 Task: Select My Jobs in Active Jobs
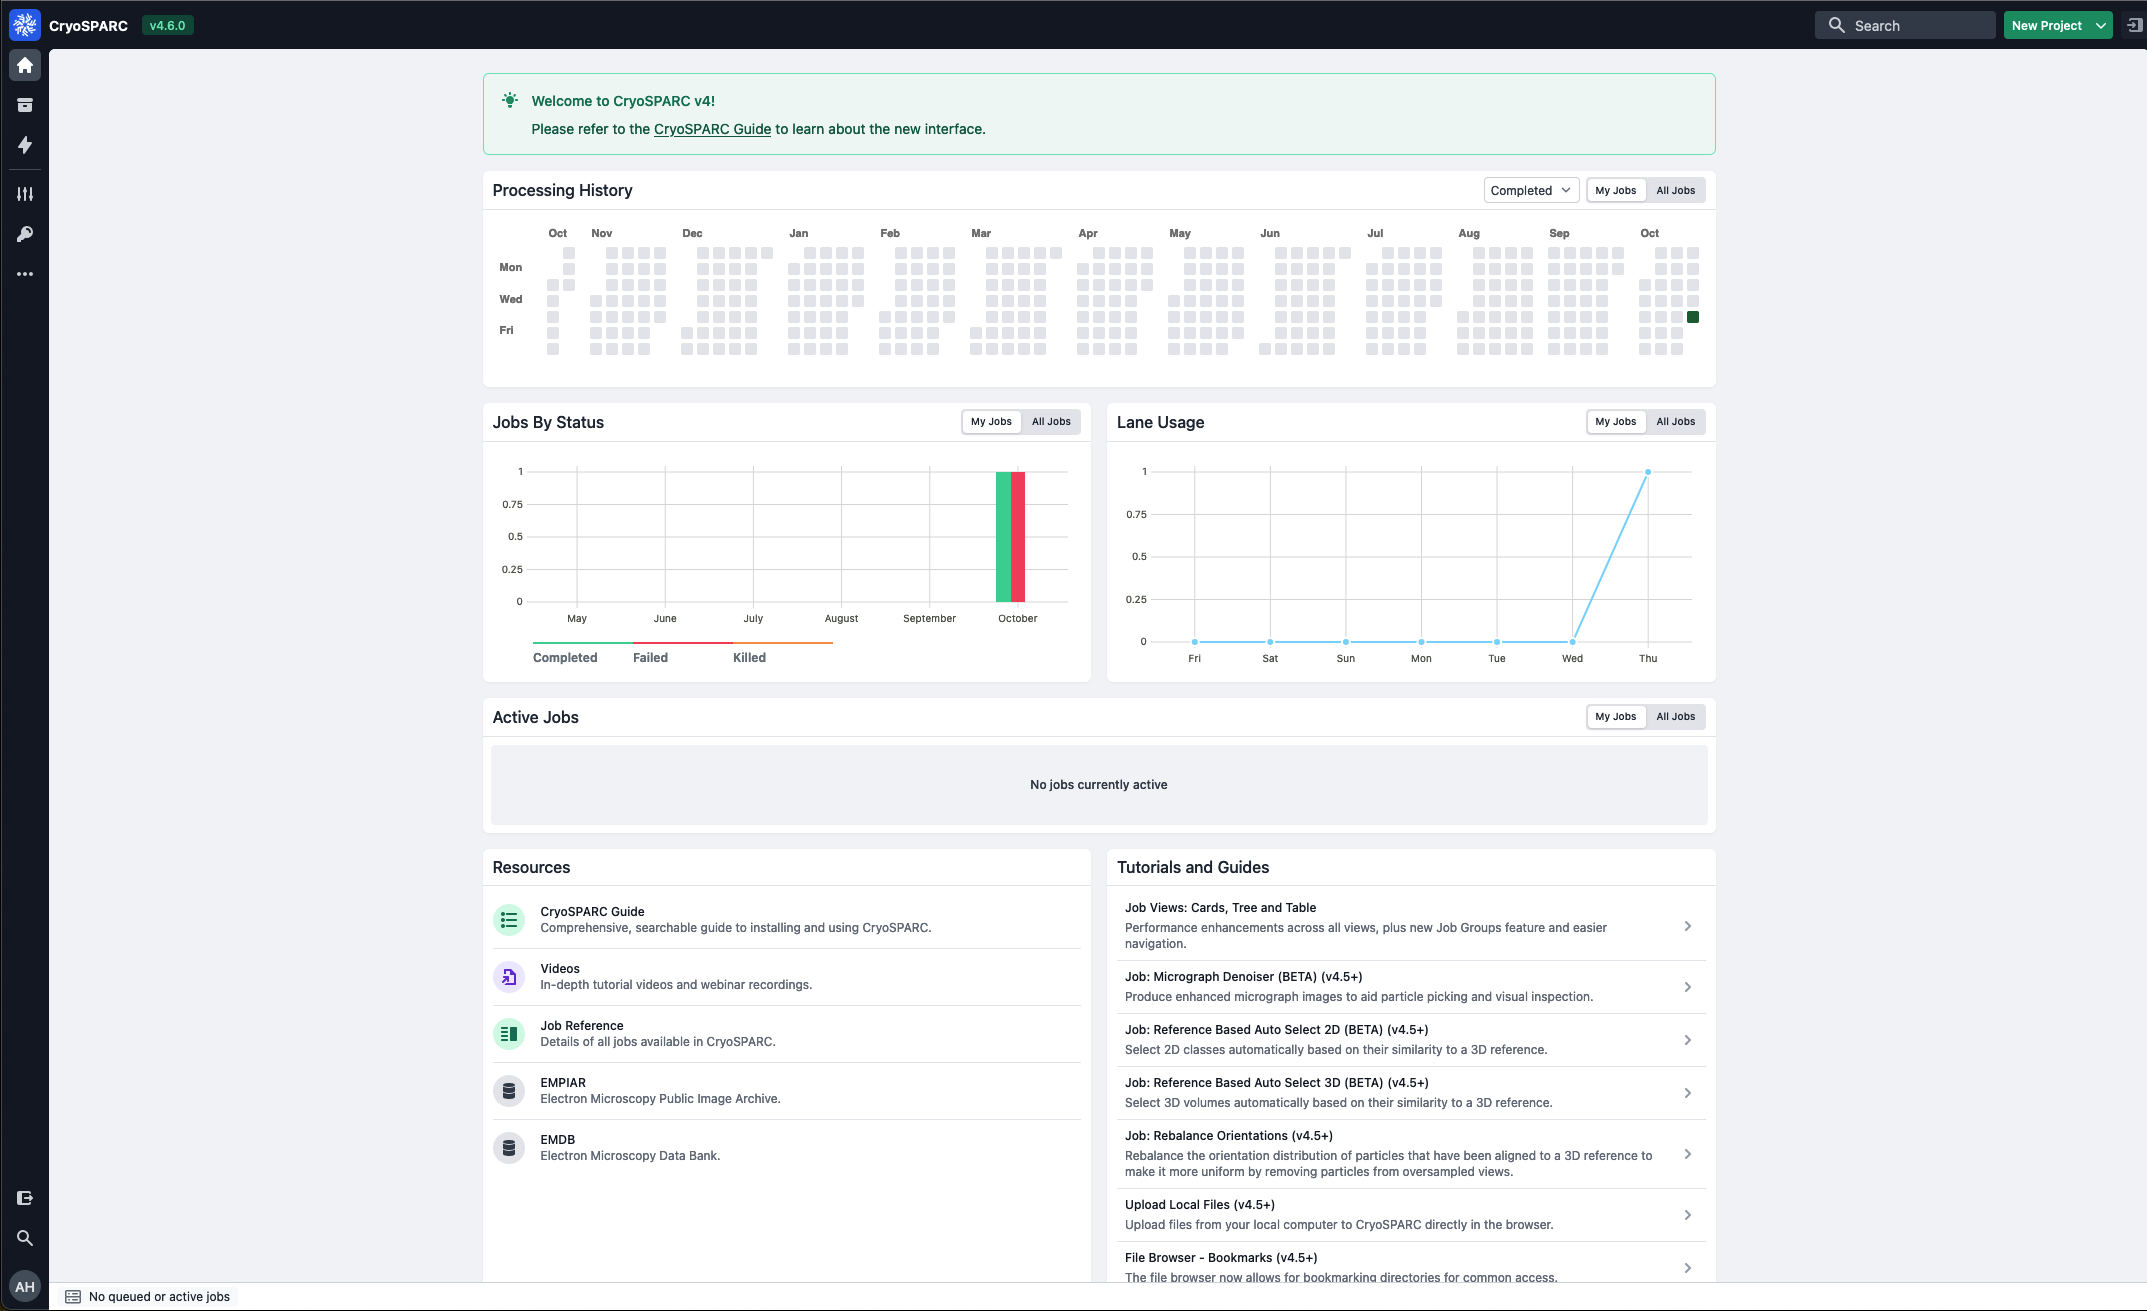1616,717
